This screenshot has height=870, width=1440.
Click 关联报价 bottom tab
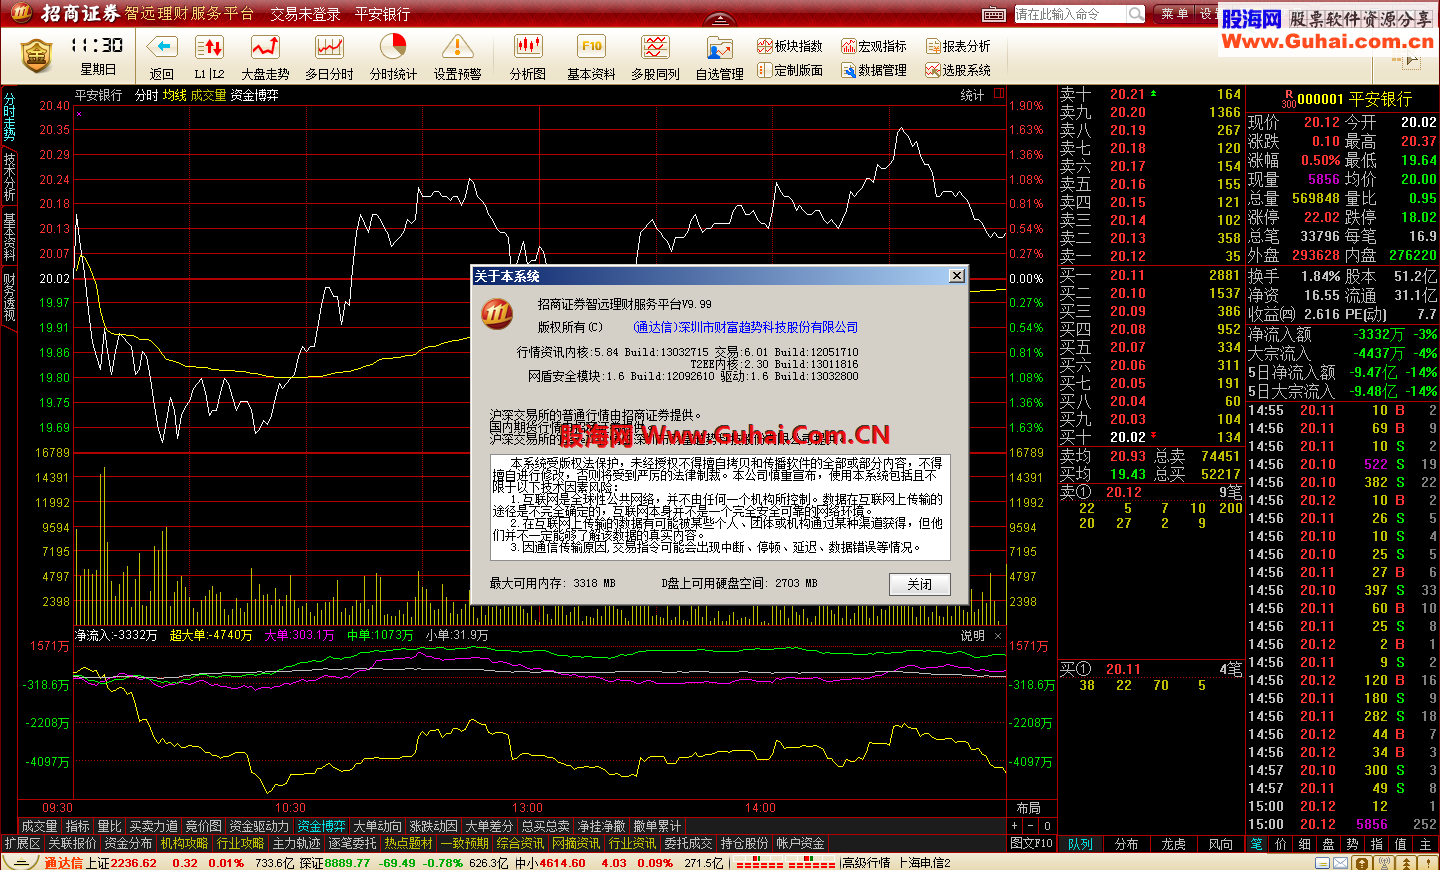click(x=73, y=844)
